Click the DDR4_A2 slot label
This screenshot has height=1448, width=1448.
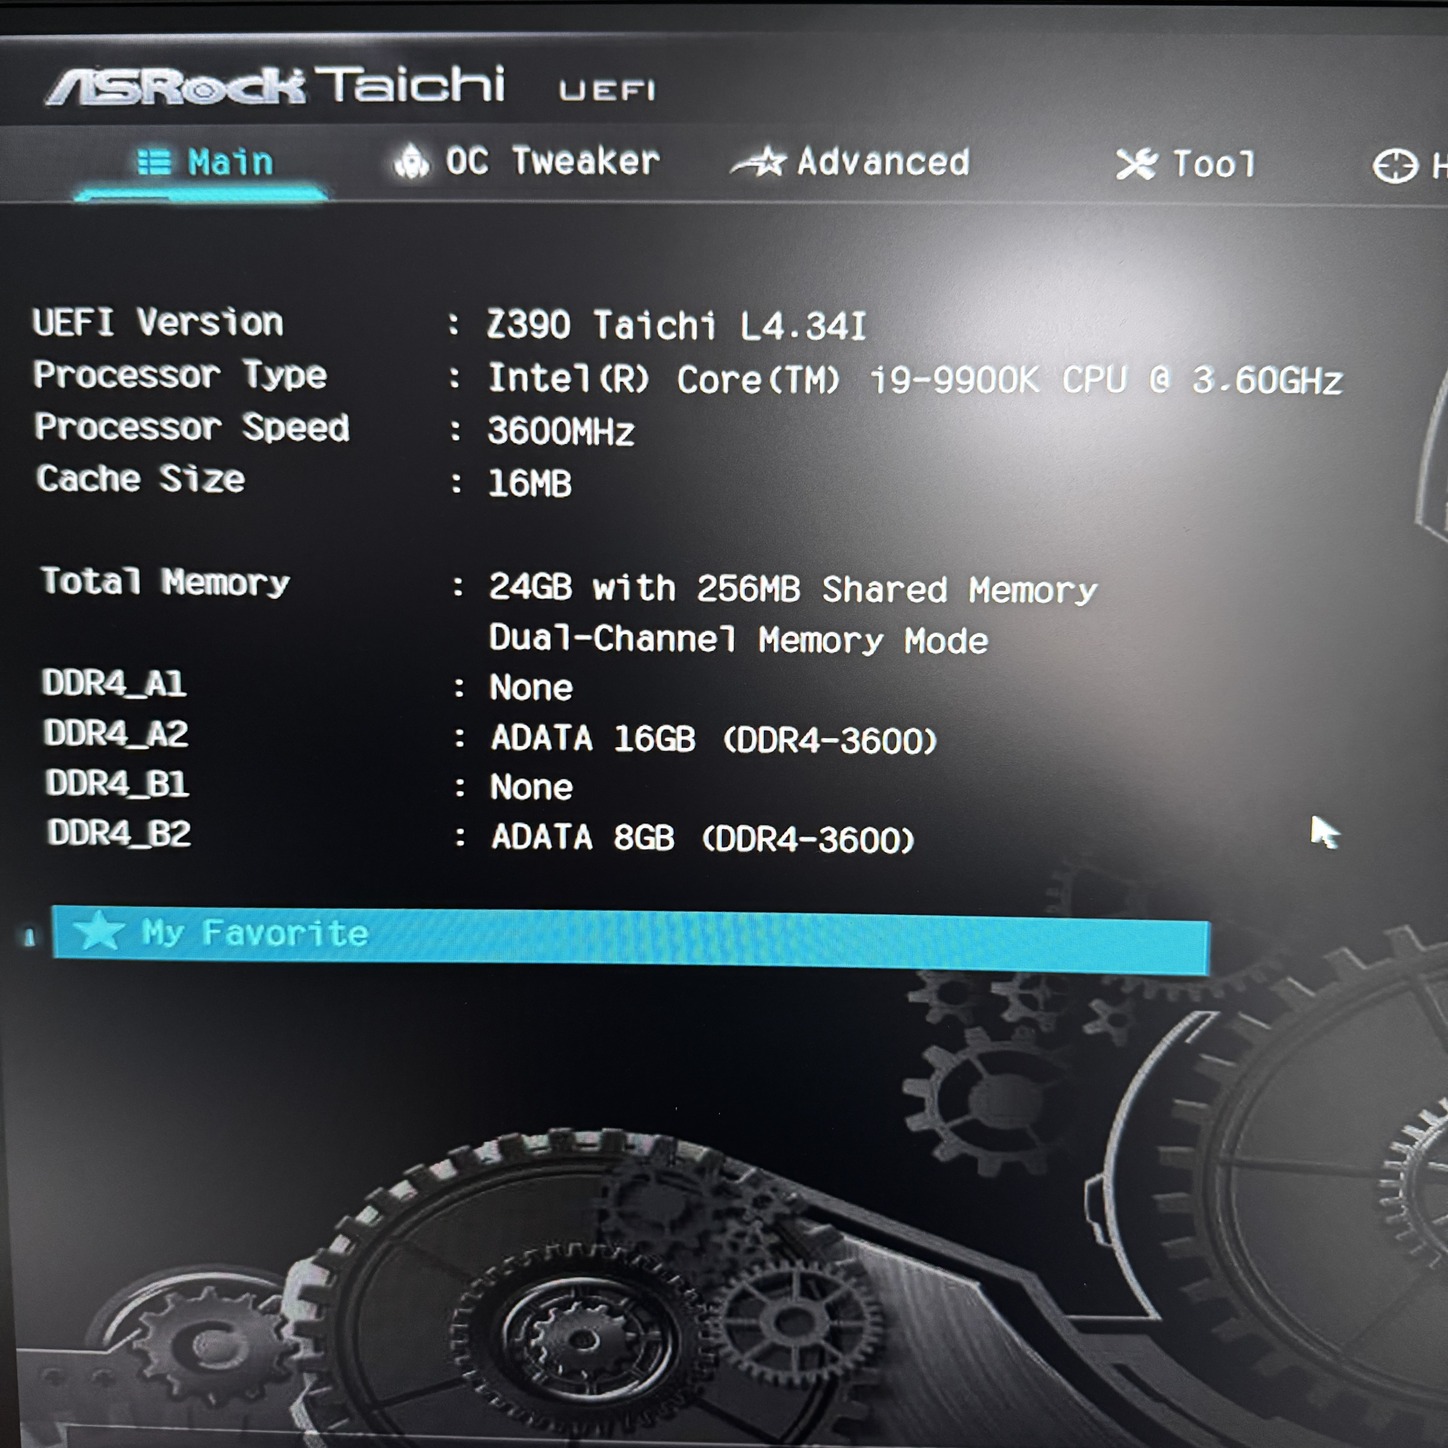coord(116,734)
